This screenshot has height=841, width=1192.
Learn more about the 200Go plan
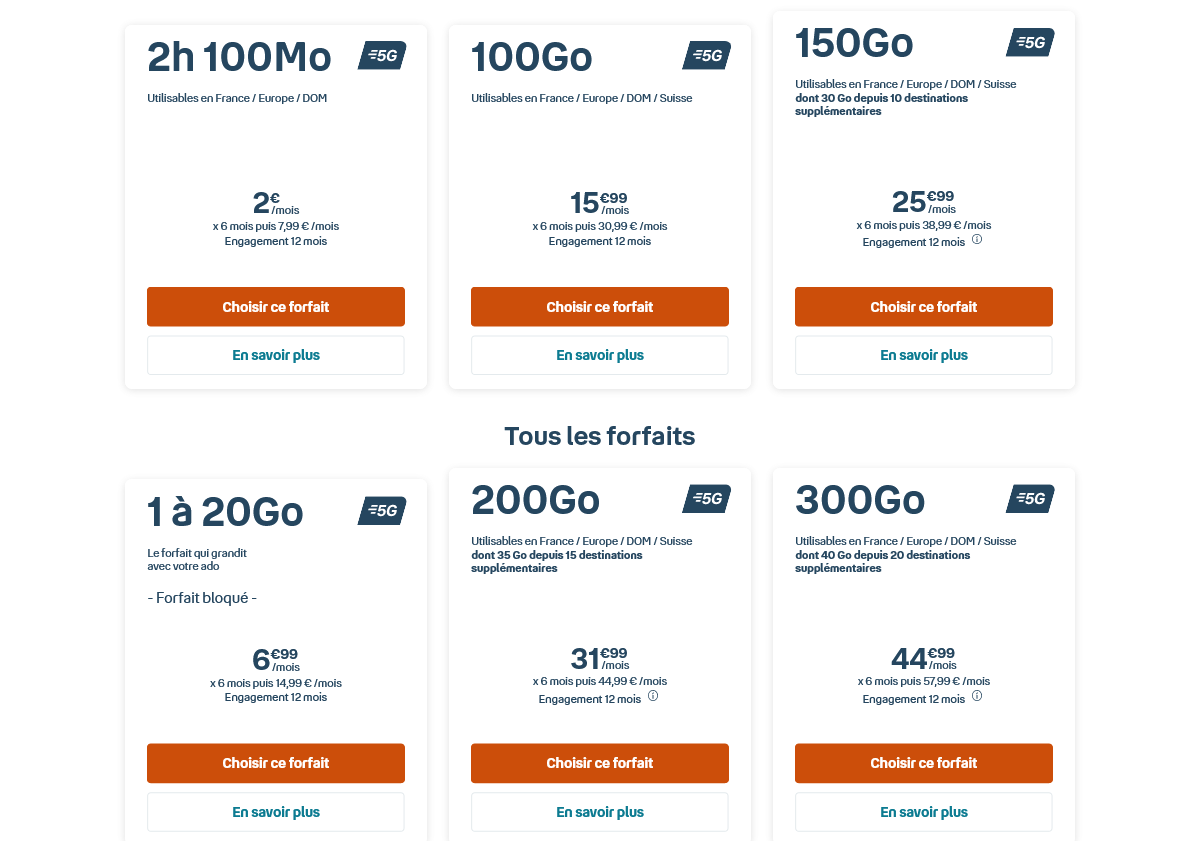[x=600, y=812]
